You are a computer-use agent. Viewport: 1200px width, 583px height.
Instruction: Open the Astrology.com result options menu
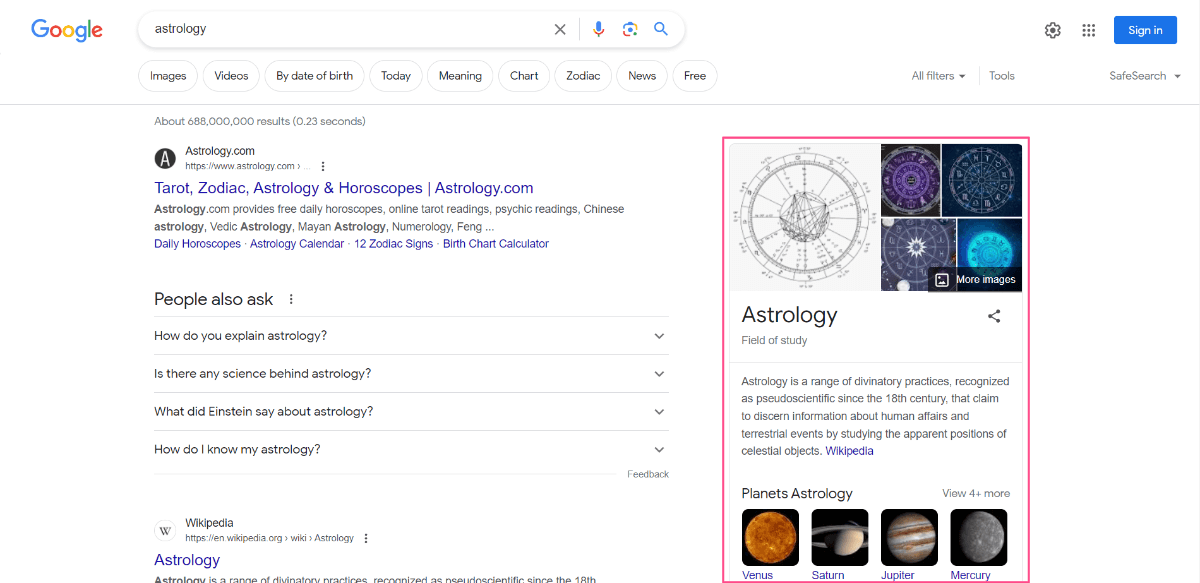[323, 166]
